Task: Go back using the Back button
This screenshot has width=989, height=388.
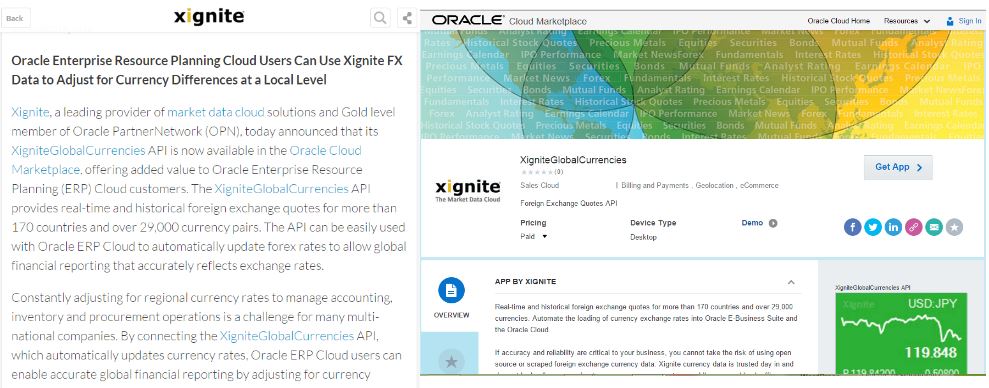Action: point(15,18)
